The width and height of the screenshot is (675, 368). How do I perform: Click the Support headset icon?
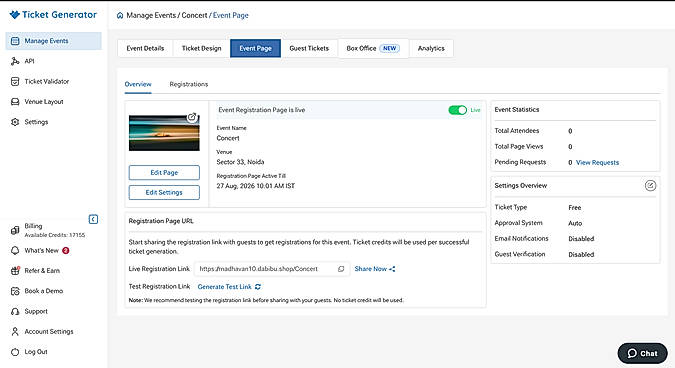15,311
